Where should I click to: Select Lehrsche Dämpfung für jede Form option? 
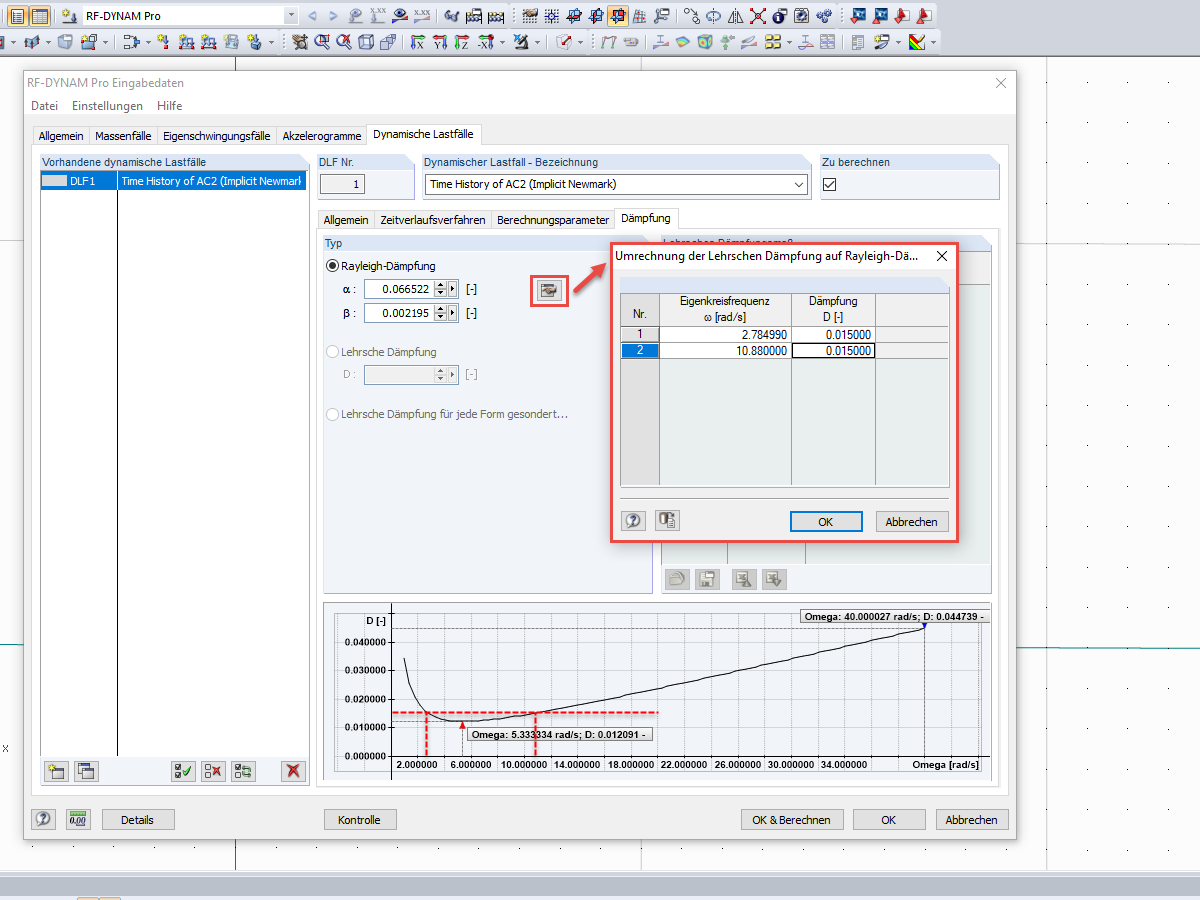333,414
